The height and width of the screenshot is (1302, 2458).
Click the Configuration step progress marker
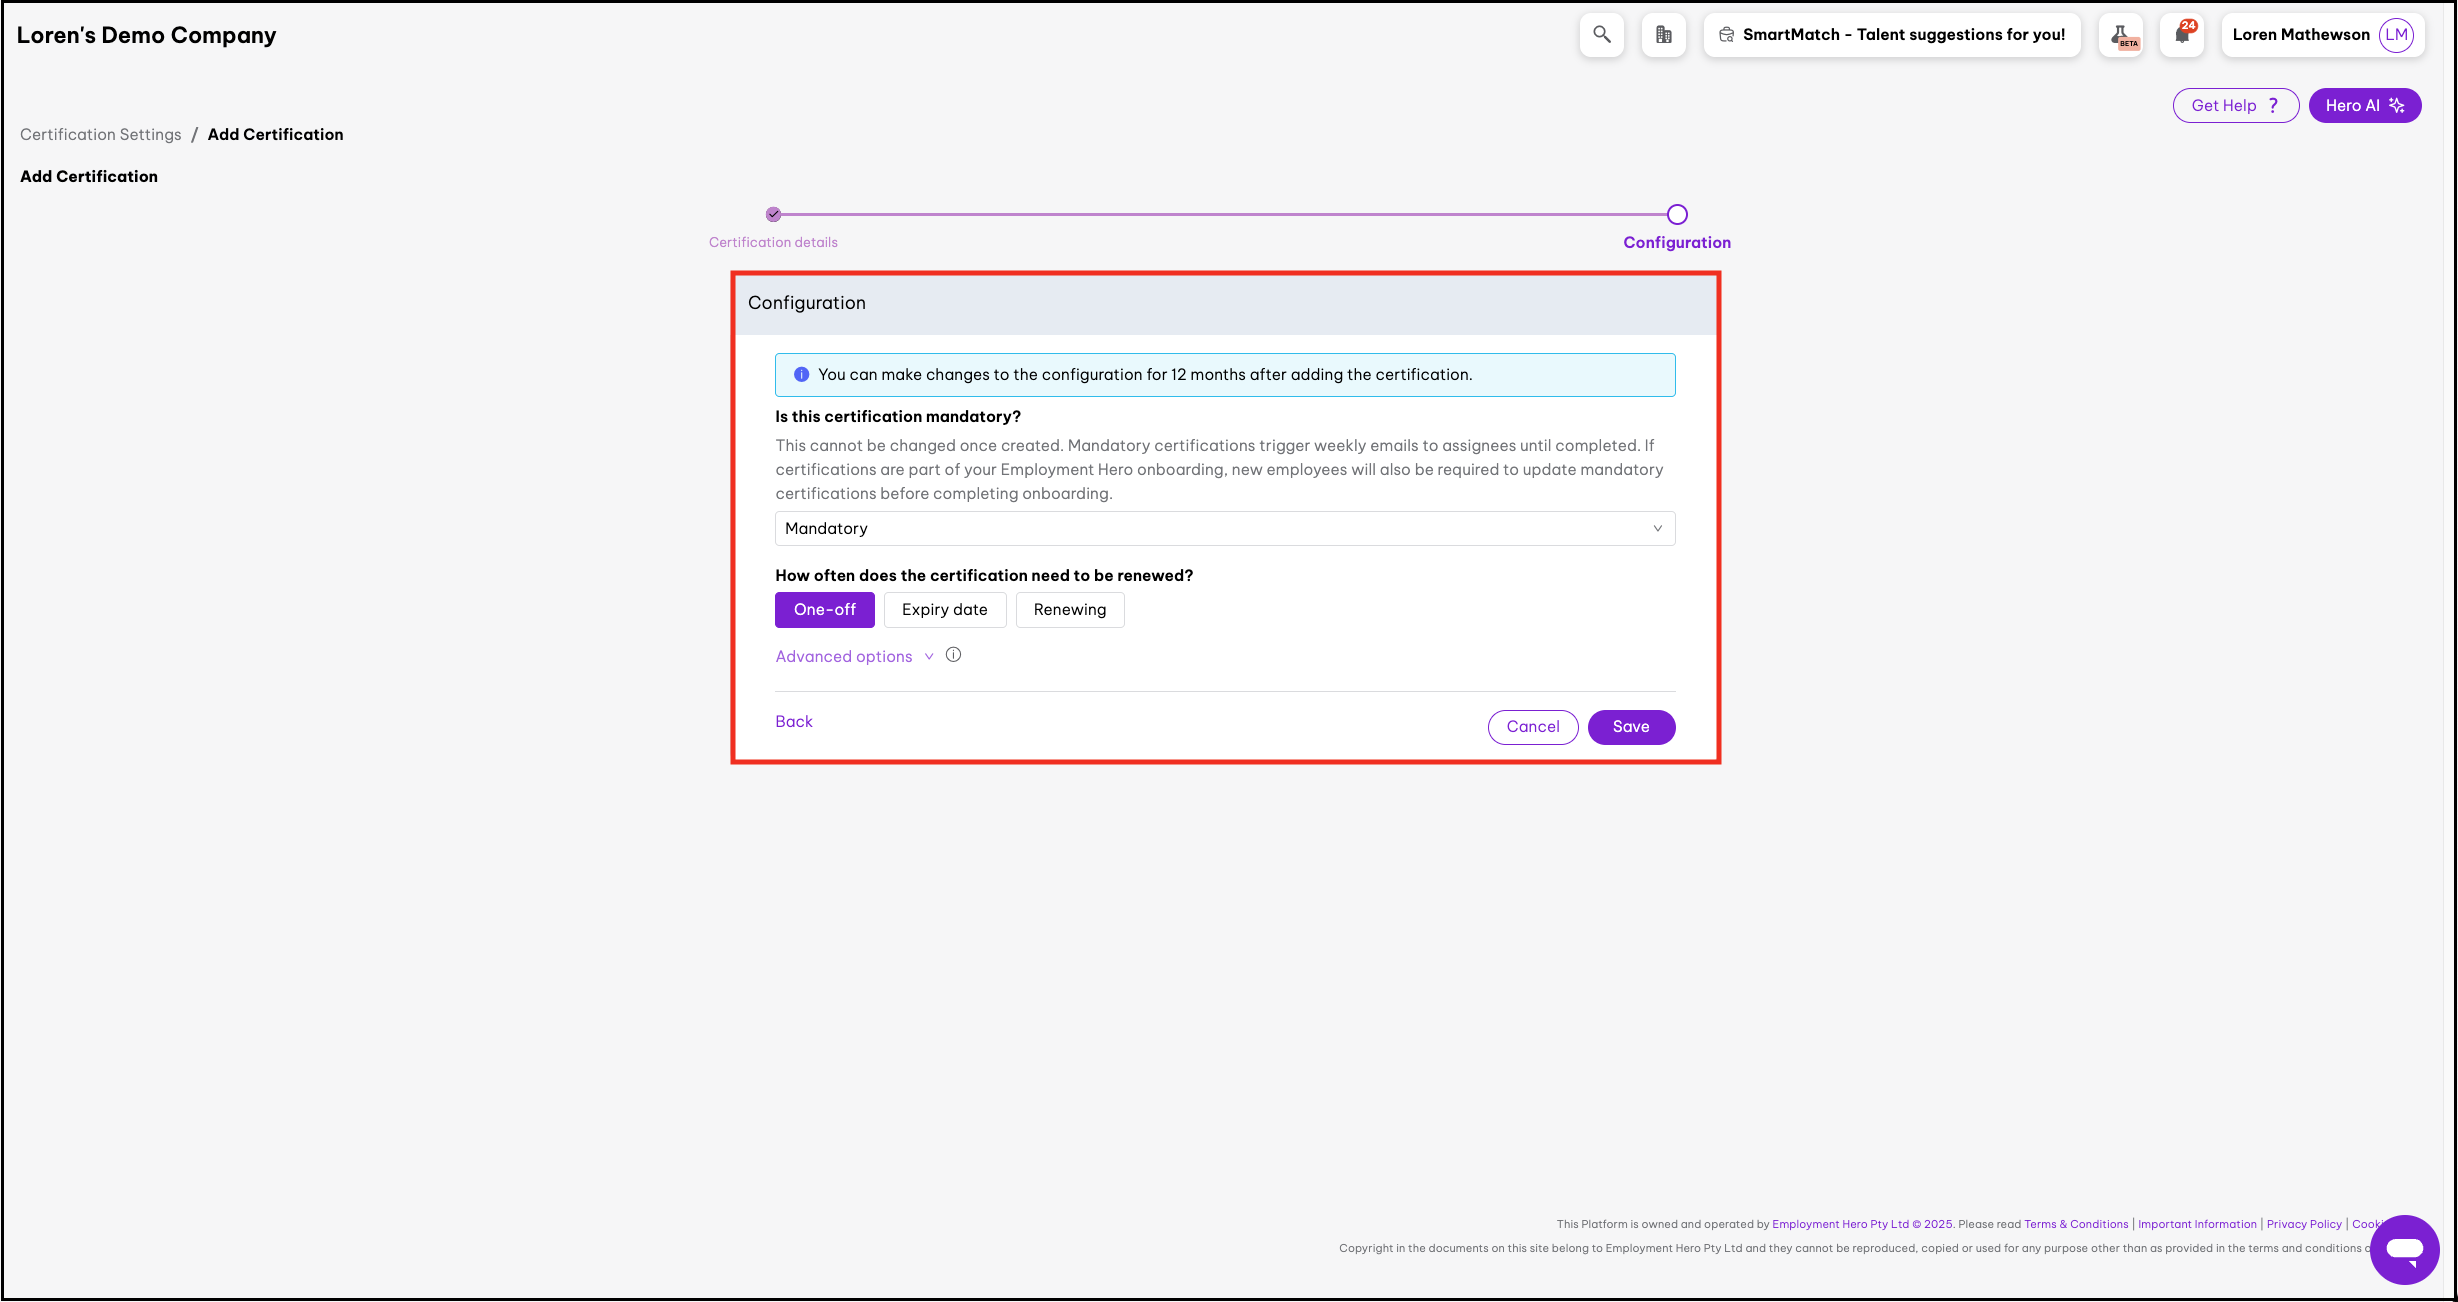[1677, 215]
